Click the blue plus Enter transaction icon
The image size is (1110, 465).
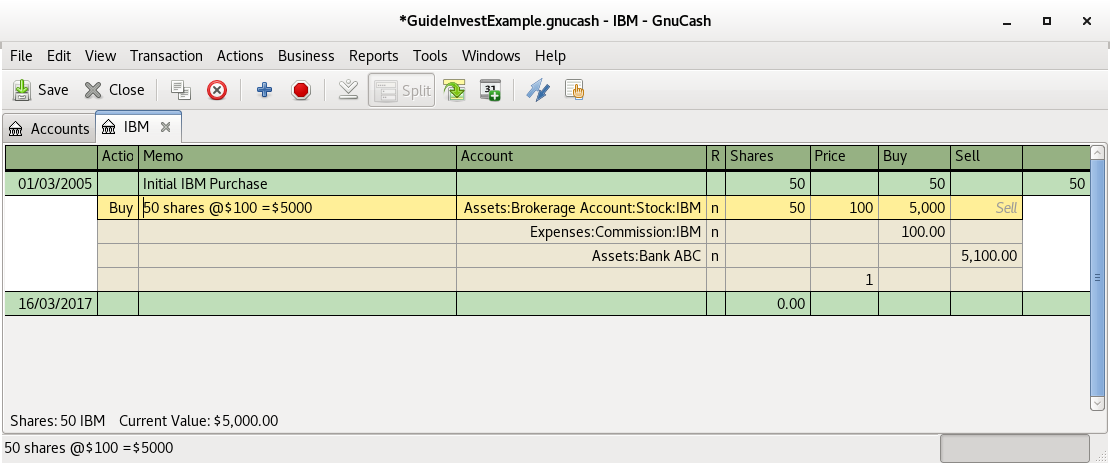coord(264,90)
